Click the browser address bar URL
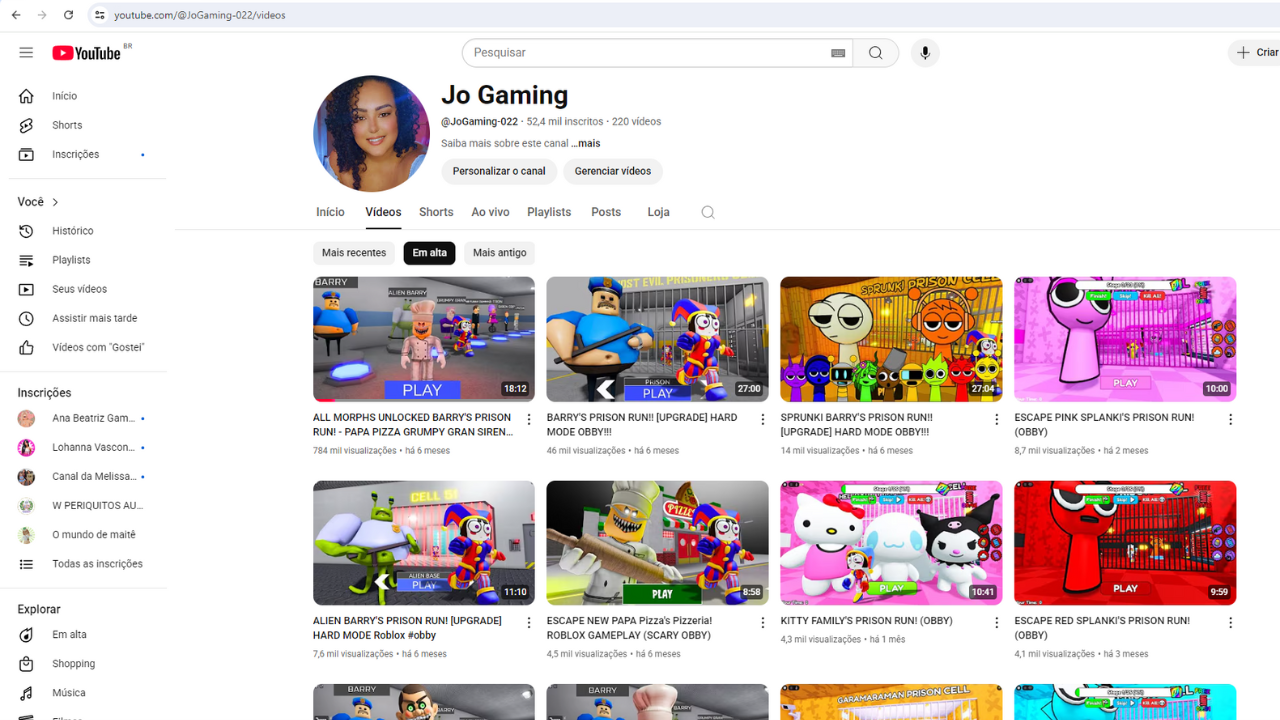Image resolution: width=1280 pixels, height=720 pixels. pyautogui.click(x=200, y=15)
